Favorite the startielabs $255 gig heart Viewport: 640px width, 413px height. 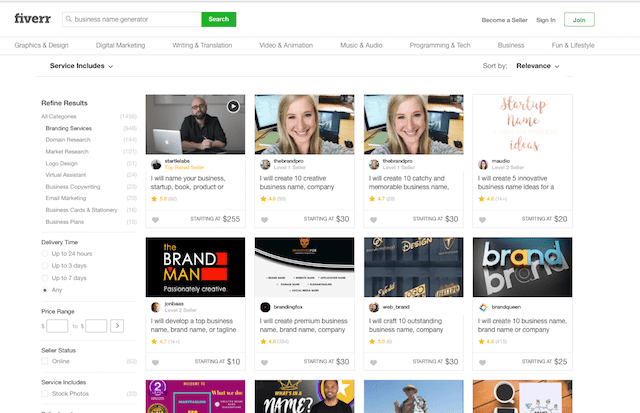[156, 220]
